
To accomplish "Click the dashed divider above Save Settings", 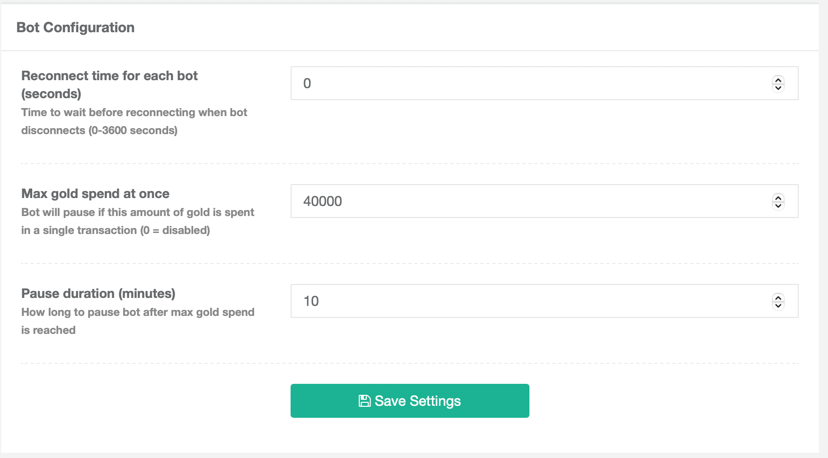I will point(410,363).
